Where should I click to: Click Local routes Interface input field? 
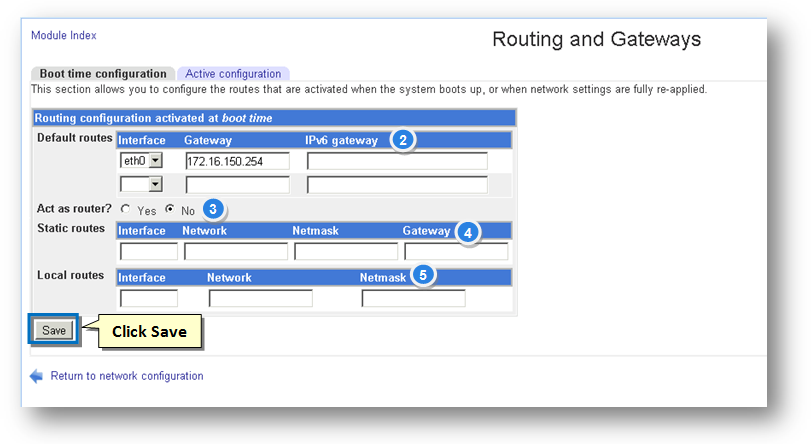tap(149, 298)
